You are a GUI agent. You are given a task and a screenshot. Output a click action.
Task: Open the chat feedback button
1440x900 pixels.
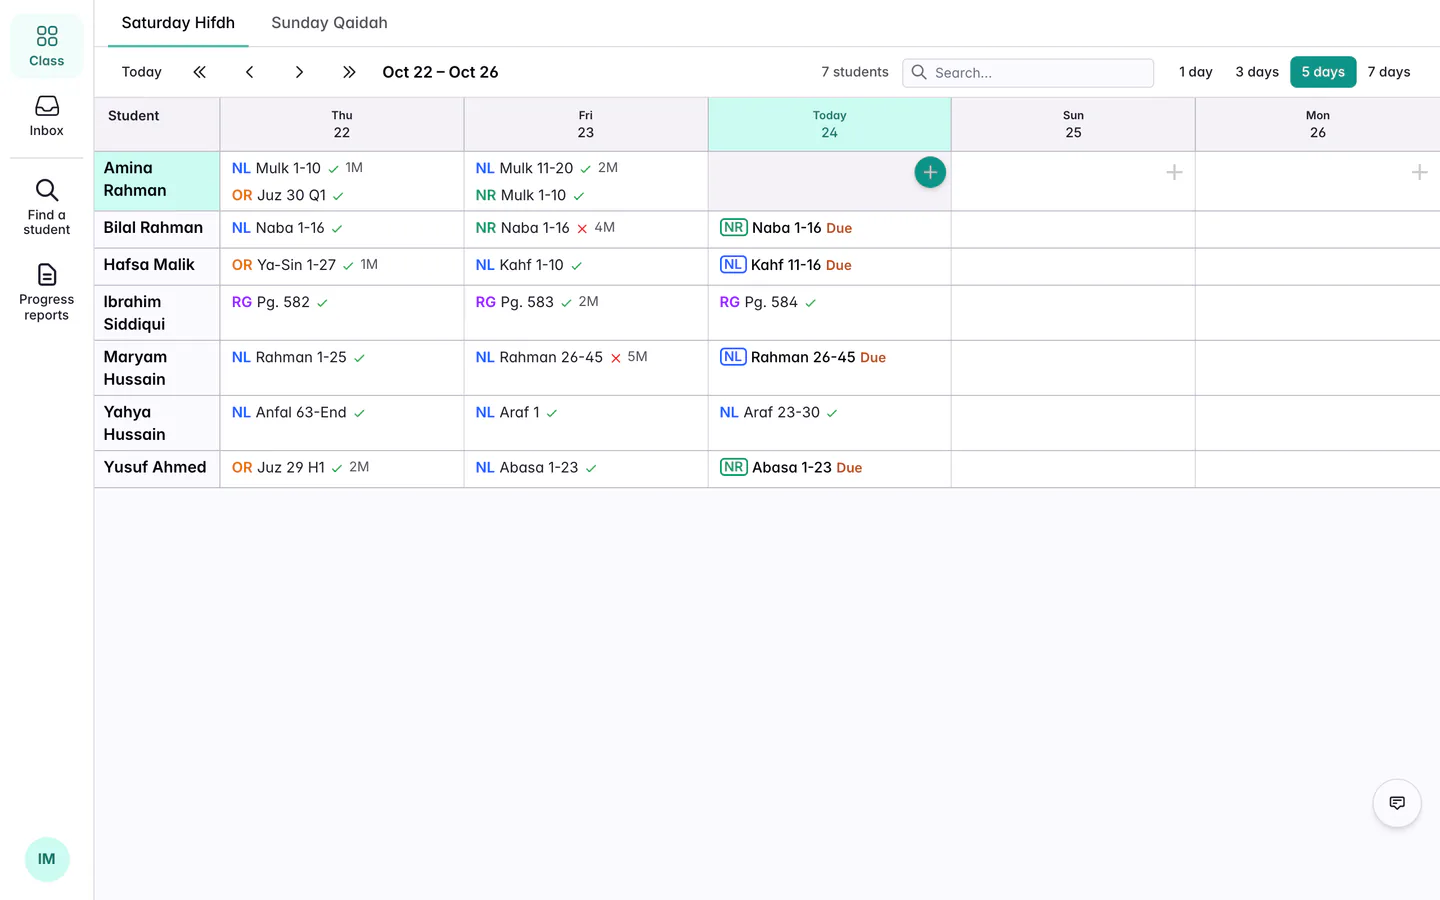point(1397,803)
